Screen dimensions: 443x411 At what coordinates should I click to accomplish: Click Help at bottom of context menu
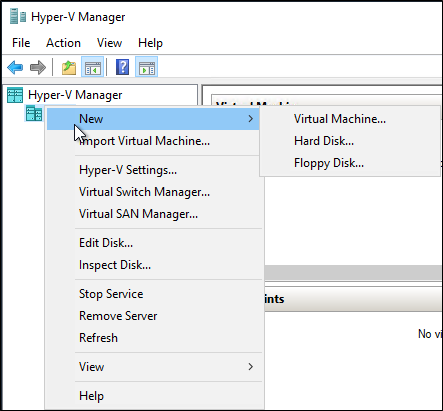(x=91, y=396)
